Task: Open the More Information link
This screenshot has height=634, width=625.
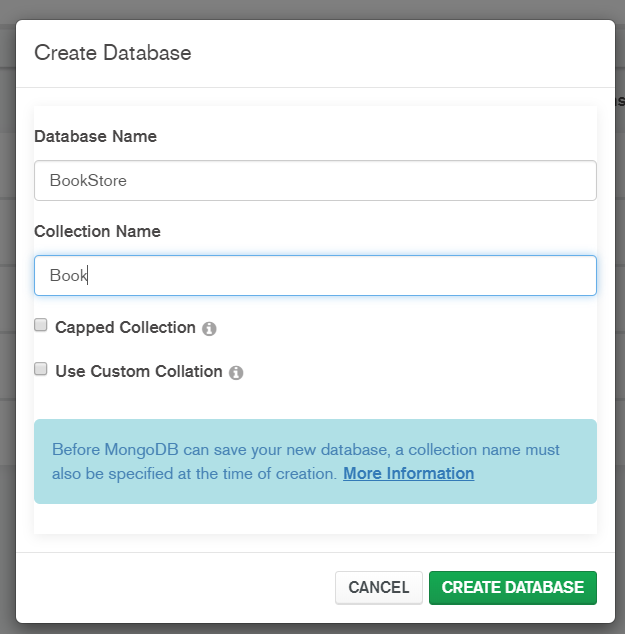Action: coord(408,473)
